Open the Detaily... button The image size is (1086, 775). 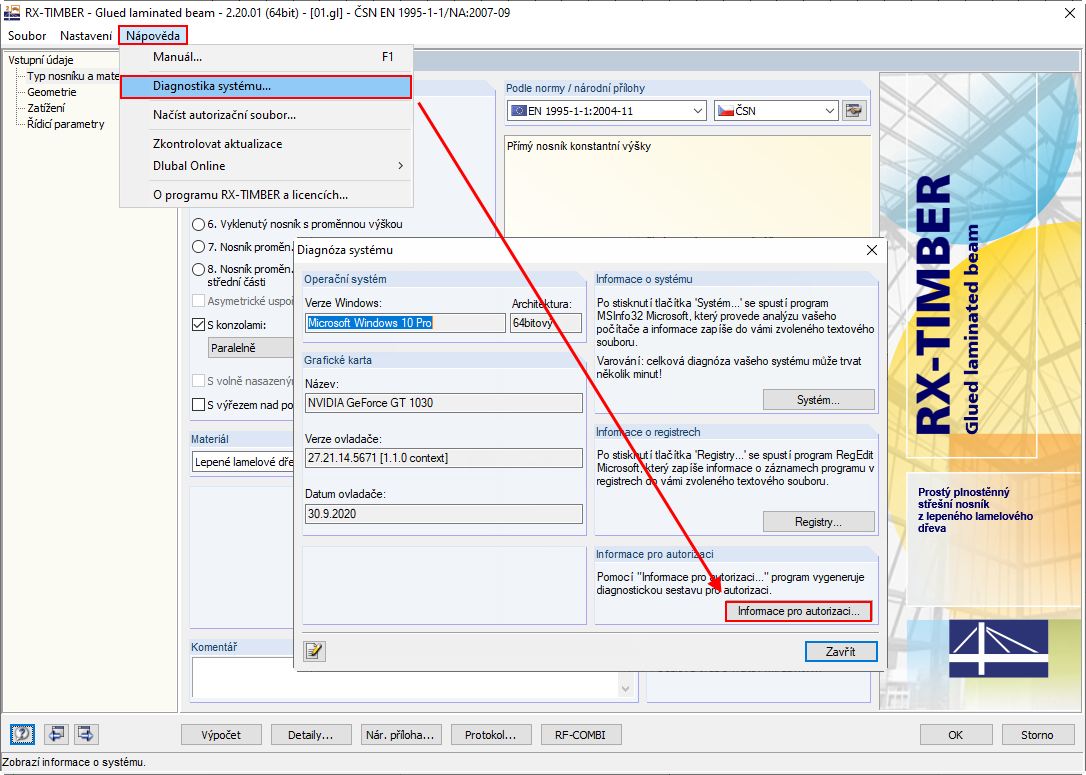tap(311, 735)
